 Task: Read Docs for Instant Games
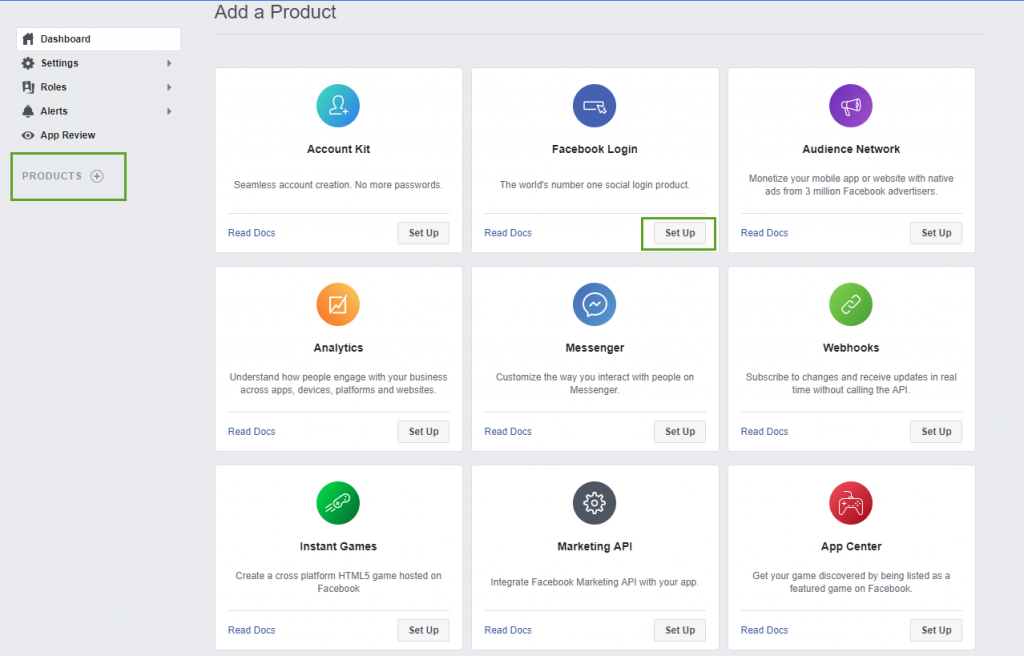click(251, 630)
